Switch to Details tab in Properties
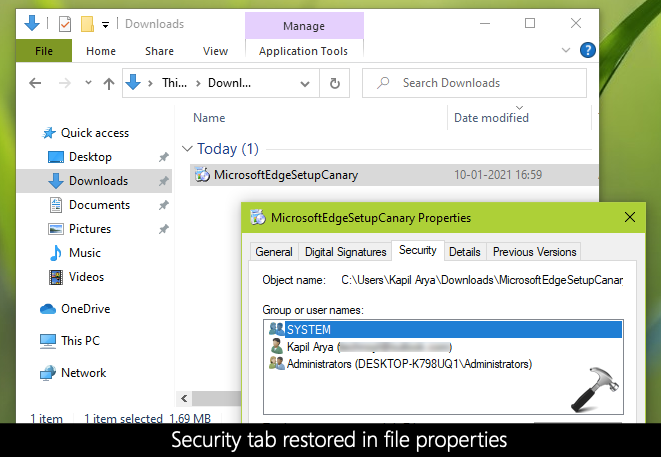Screen dimensions: 661x457 click(465, 252)
